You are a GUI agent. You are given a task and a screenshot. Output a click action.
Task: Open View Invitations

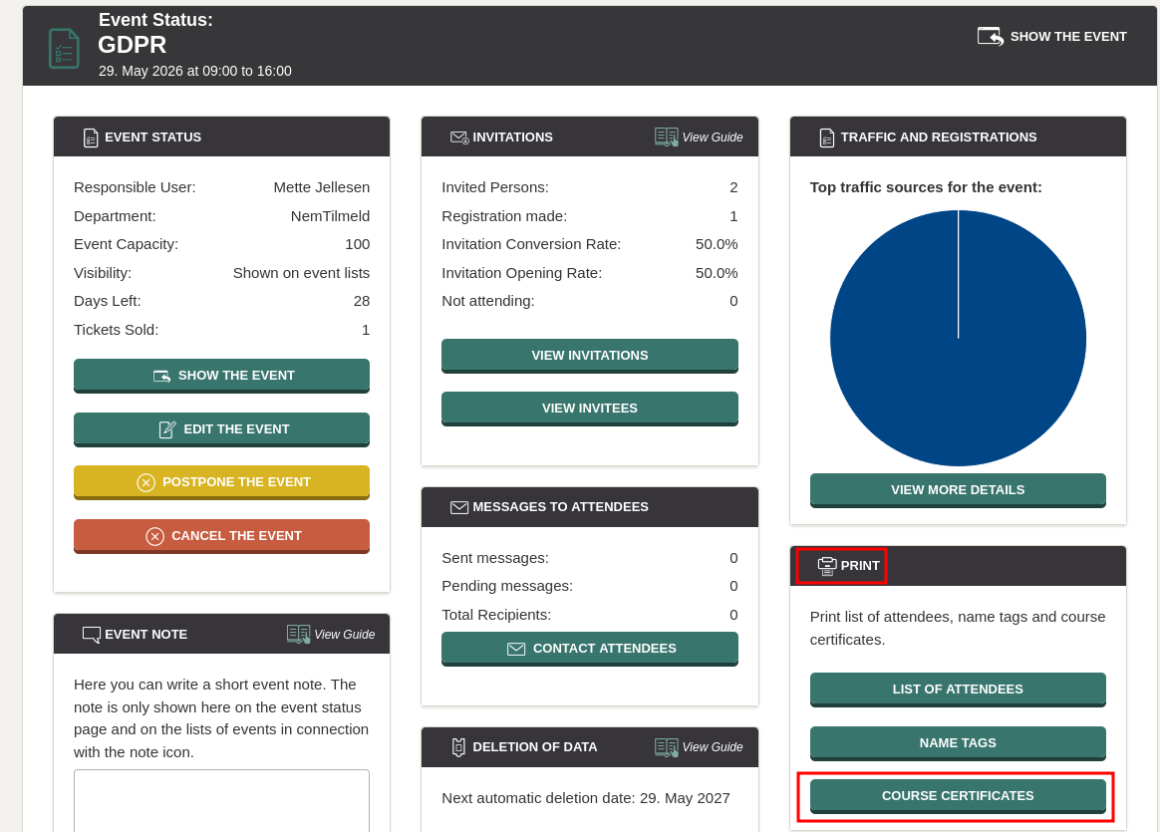click(x=590, y=356)
